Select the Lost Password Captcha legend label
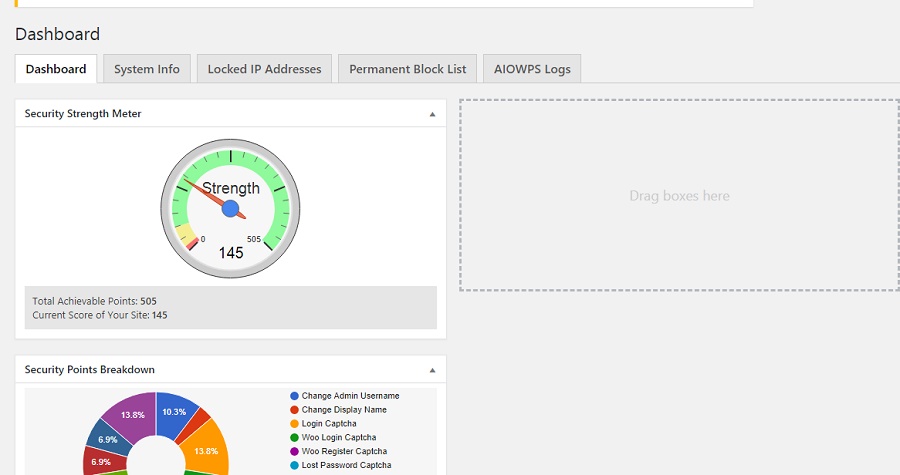 [346, 465]
